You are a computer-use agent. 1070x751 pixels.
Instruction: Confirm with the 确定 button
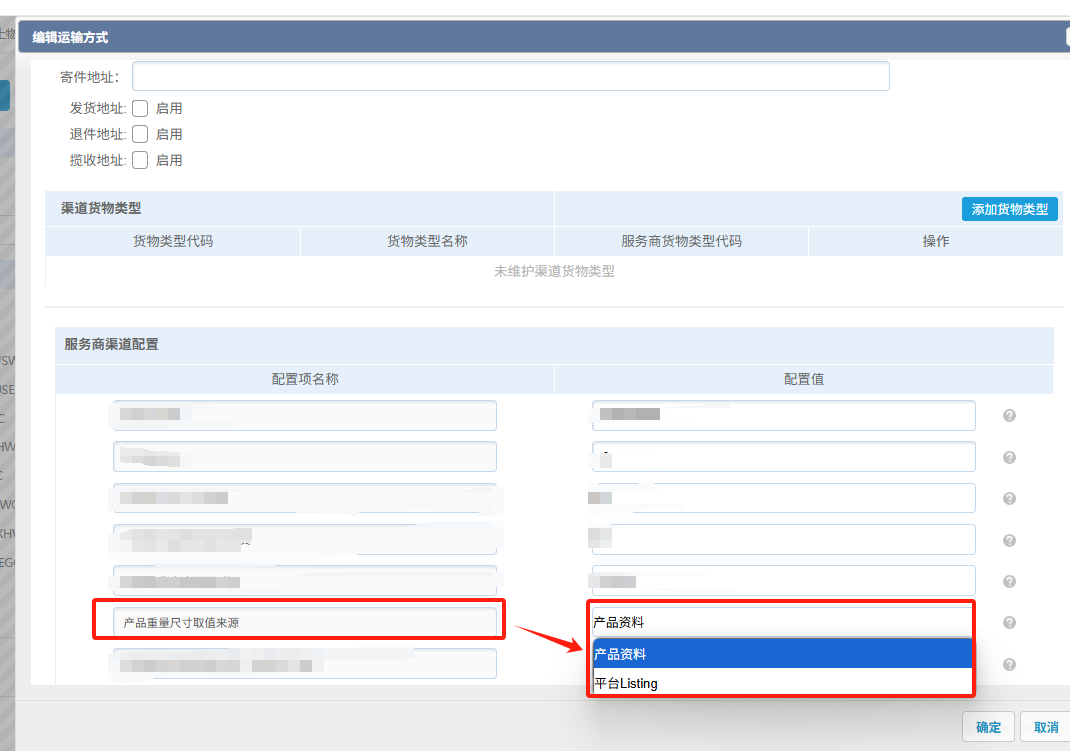pyautogui.click(x=988, y=727)
